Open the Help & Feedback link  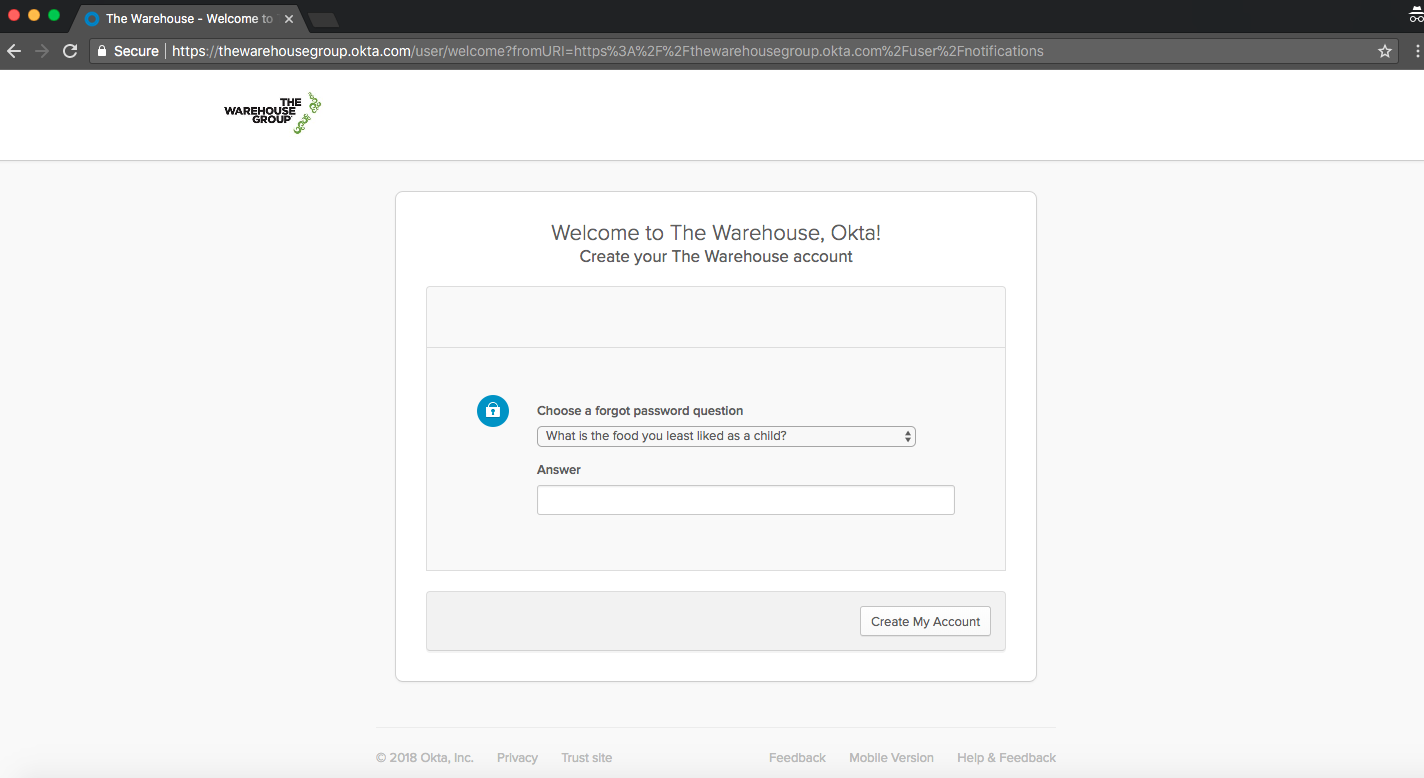coord(1006,758)
